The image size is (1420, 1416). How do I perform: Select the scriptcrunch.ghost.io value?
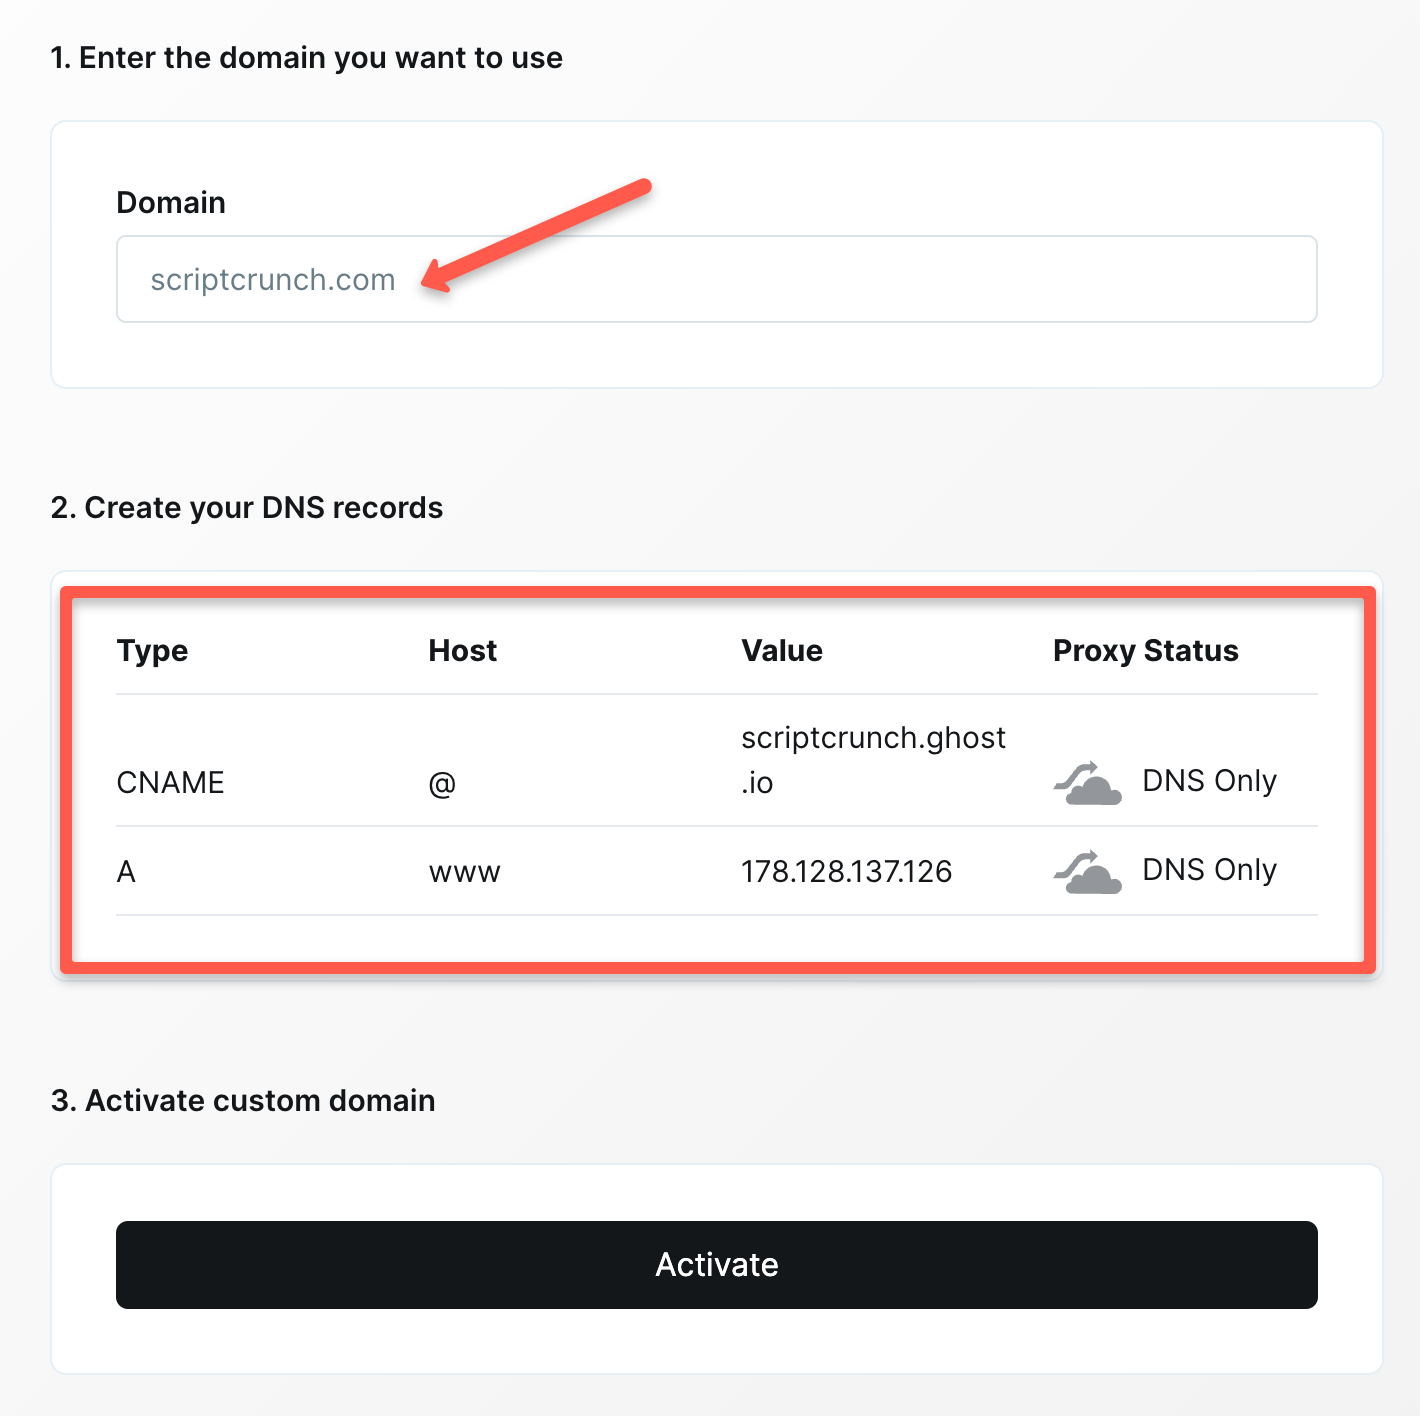click(874, 760)
